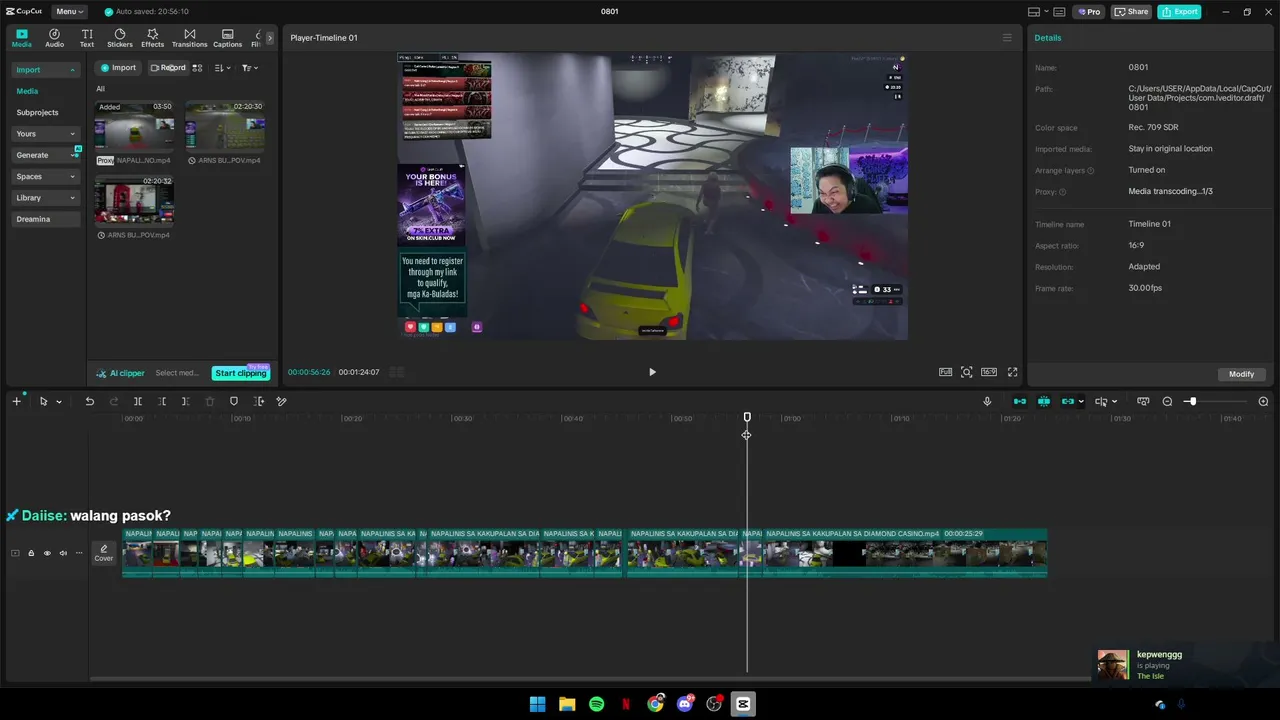Expand the Generate section

[45, 155]
